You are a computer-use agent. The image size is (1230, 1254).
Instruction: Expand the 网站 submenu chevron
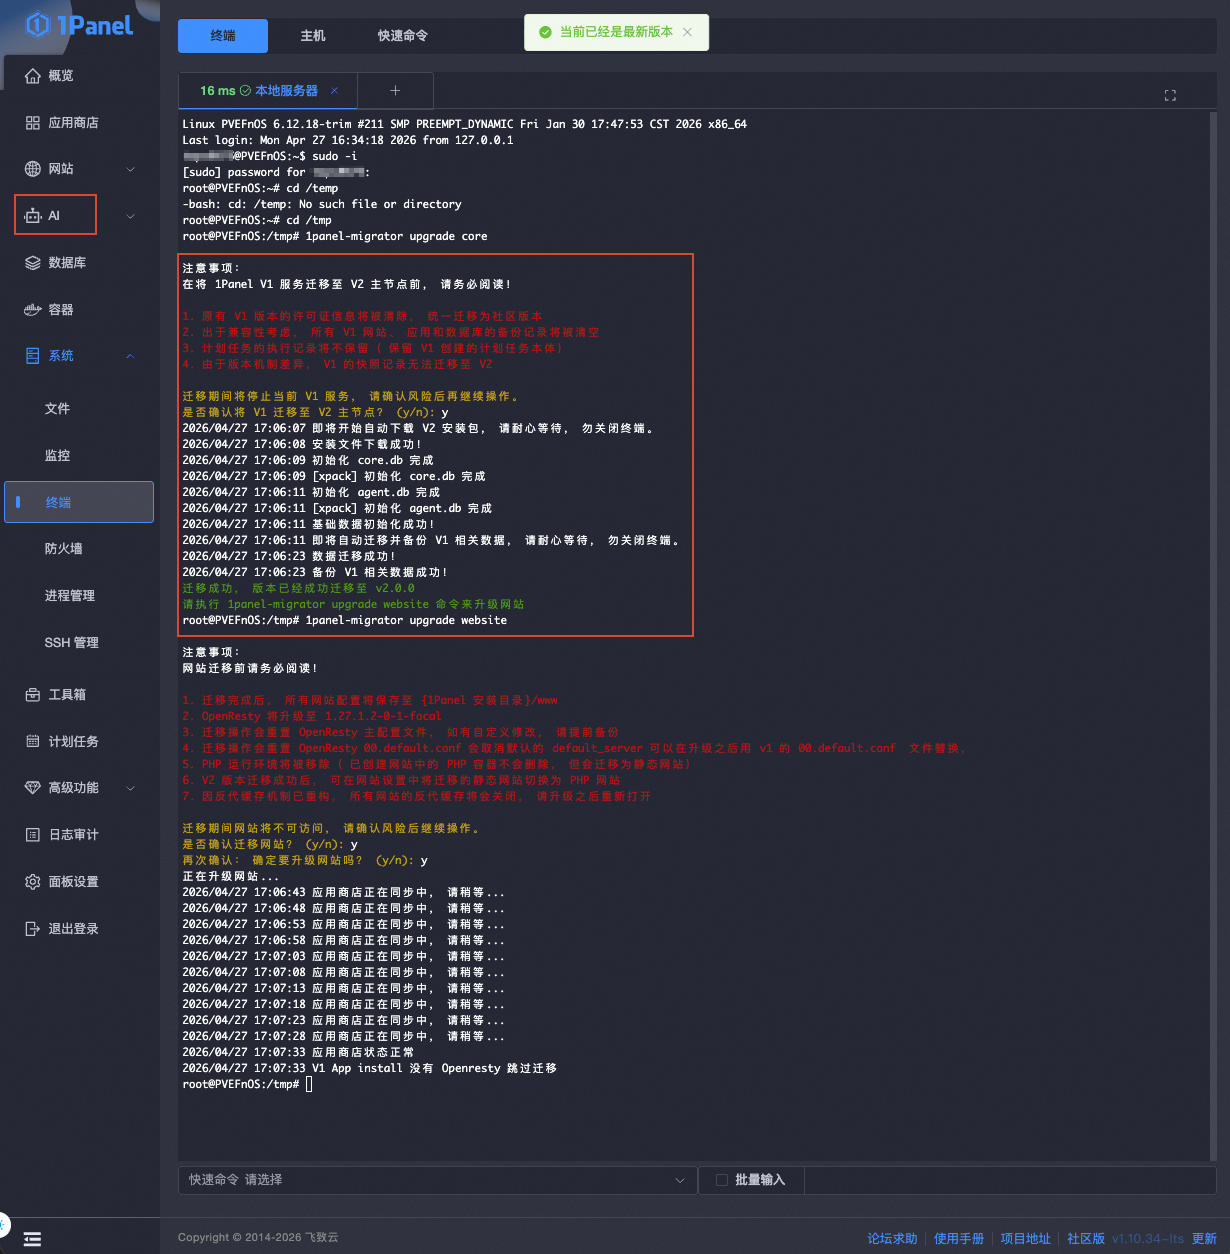click(130, 170)
